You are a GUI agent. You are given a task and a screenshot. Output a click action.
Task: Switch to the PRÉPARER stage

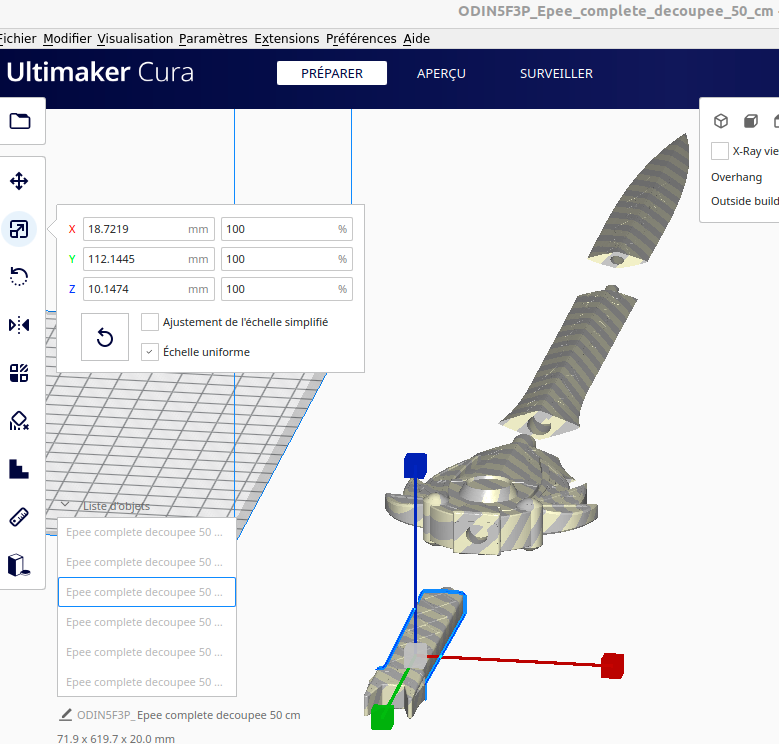click(x=332, y=73)
